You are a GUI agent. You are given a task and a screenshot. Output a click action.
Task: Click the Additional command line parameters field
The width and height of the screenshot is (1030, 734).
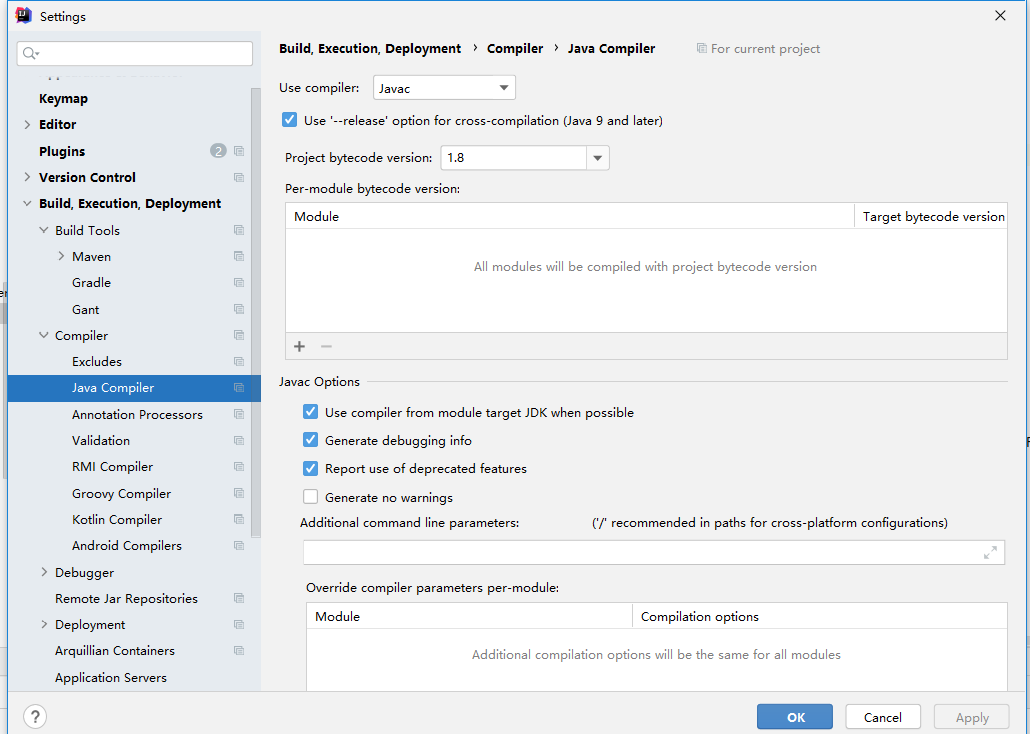coord(640,552)
